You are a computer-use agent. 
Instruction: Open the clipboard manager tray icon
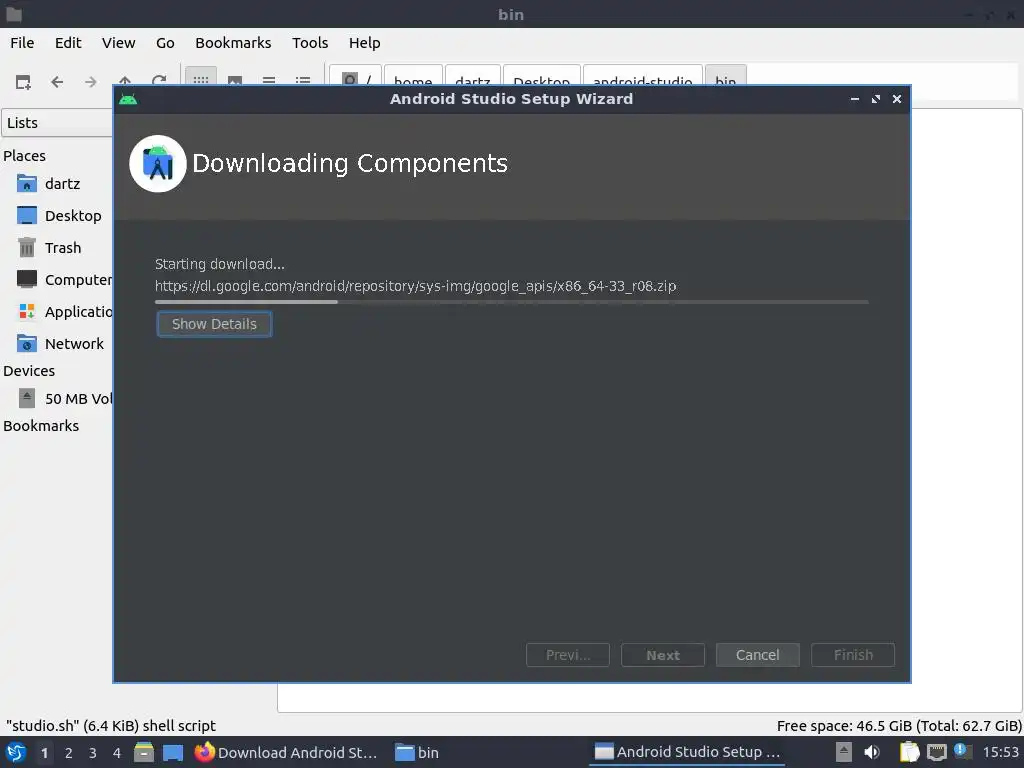coord(909,752)
